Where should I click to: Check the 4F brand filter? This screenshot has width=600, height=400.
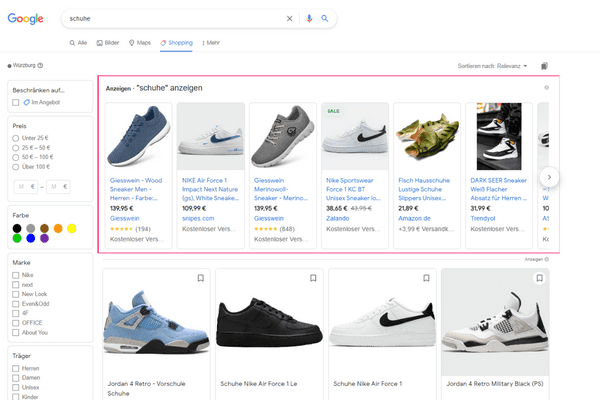[x=16, y=313]
